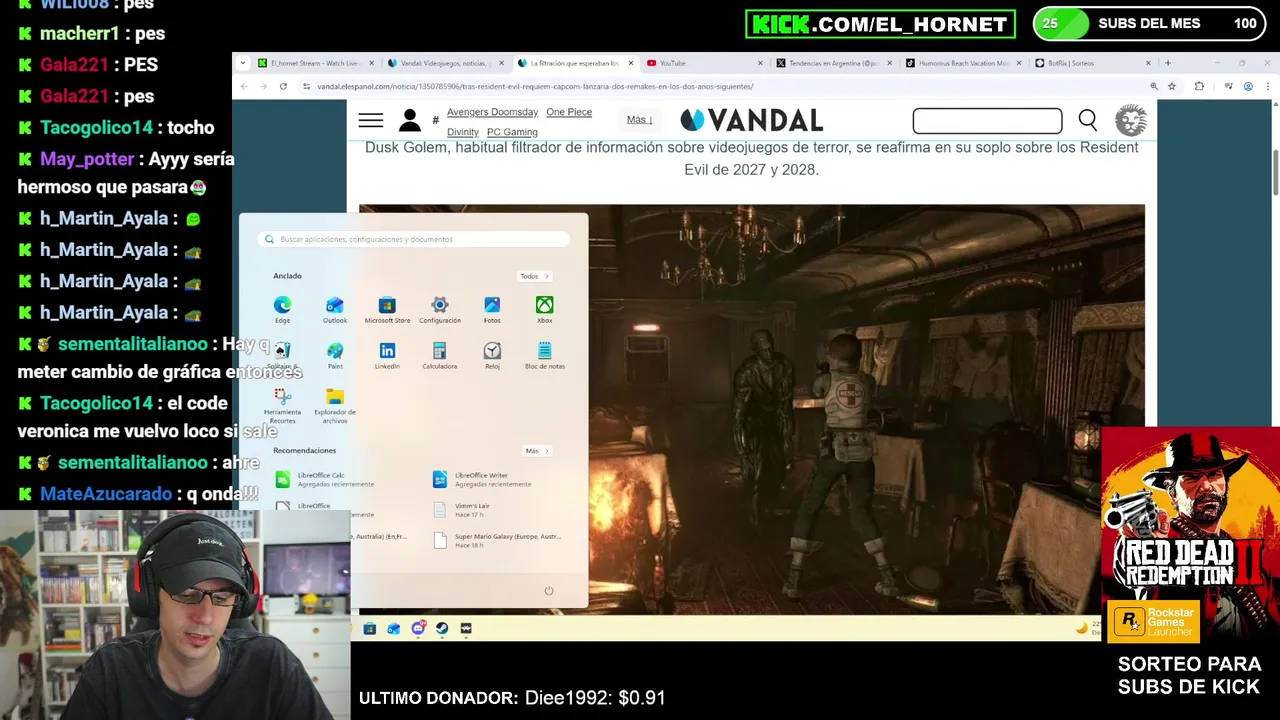Bookmark this page with the star icon

pos(1174,86)
